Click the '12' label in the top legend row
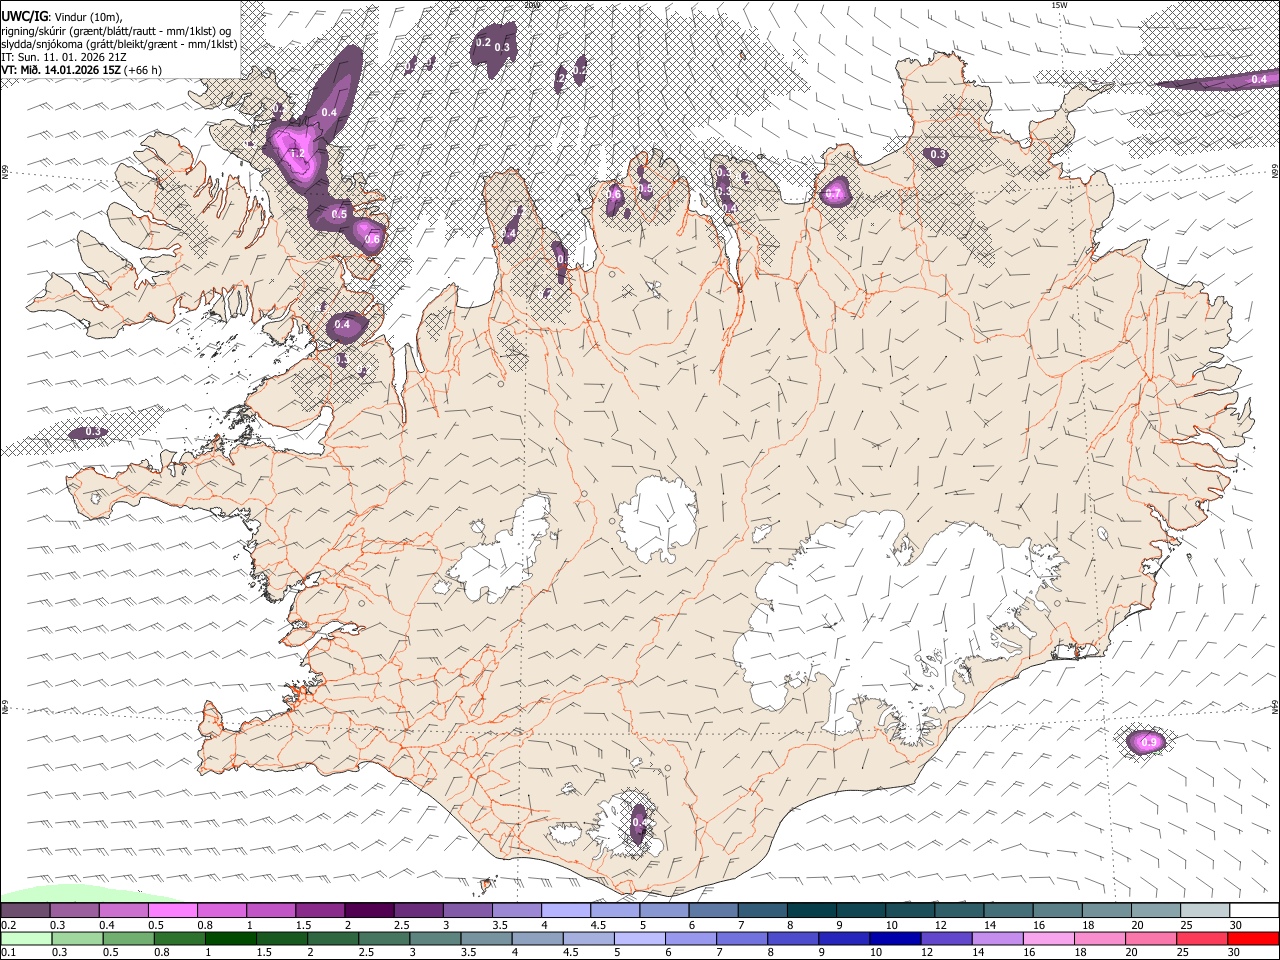Image resolution: width=1280 pixels, height=960 pixels. (x=940, y=925)
